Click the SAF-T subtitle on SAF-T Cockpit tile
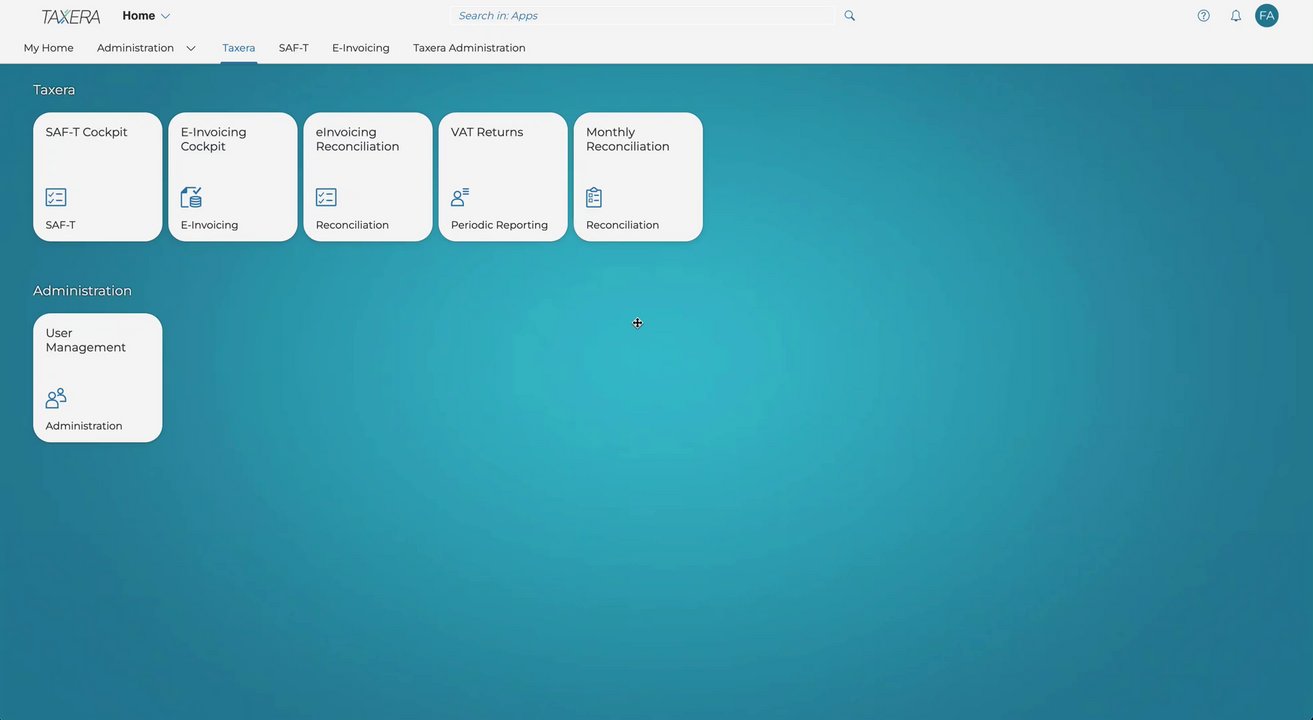 (61, 225)
